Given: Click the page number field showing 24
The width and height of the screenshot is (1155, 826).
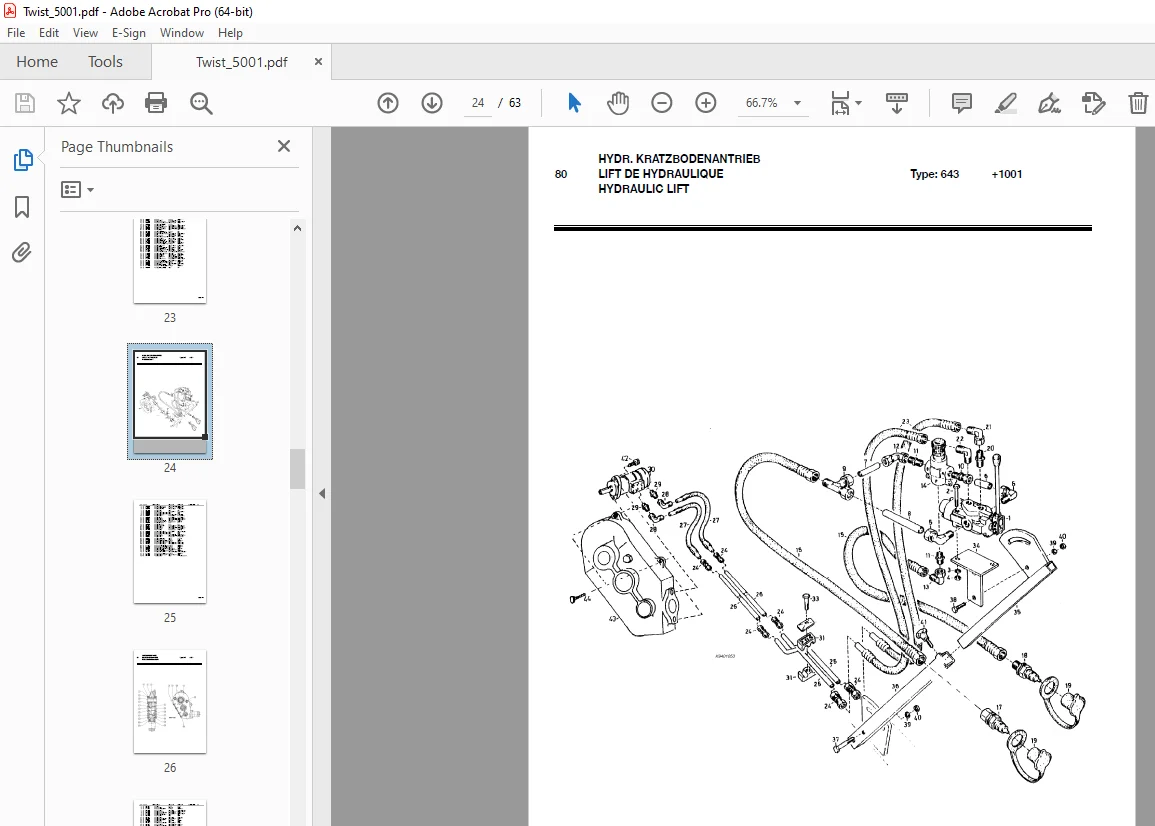Looking at the screenshot, I should point(478,103).
